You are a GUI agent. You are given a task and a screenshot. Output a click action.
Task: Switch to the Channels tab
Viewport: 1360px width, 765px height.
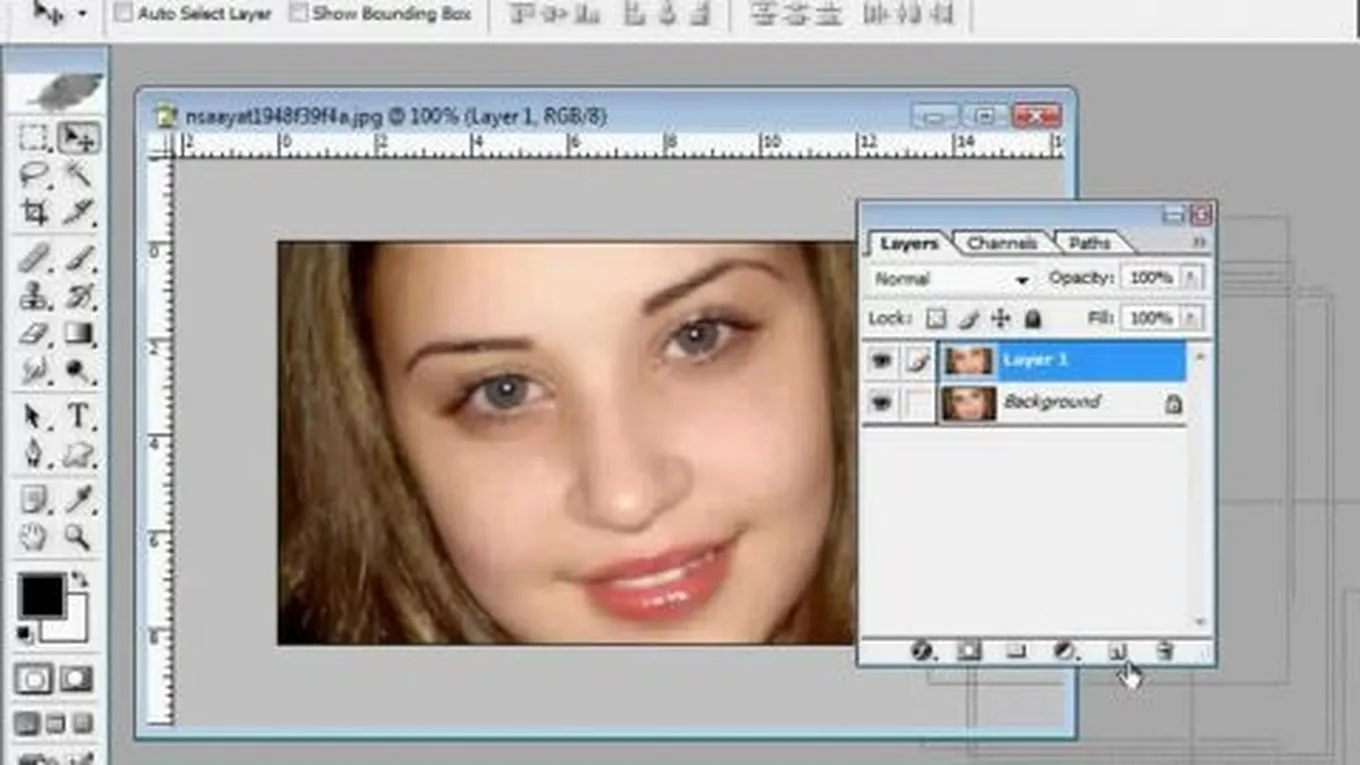(1002, 243)
